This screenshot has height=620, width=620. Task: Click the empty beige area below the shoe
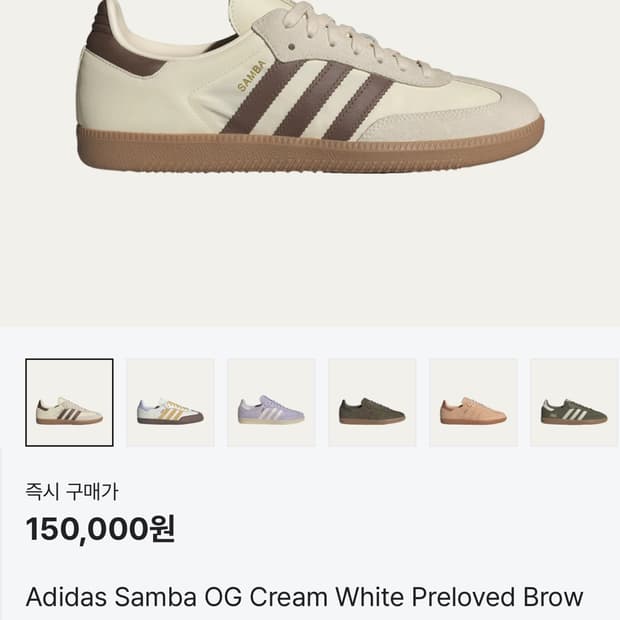coord(310,250)
